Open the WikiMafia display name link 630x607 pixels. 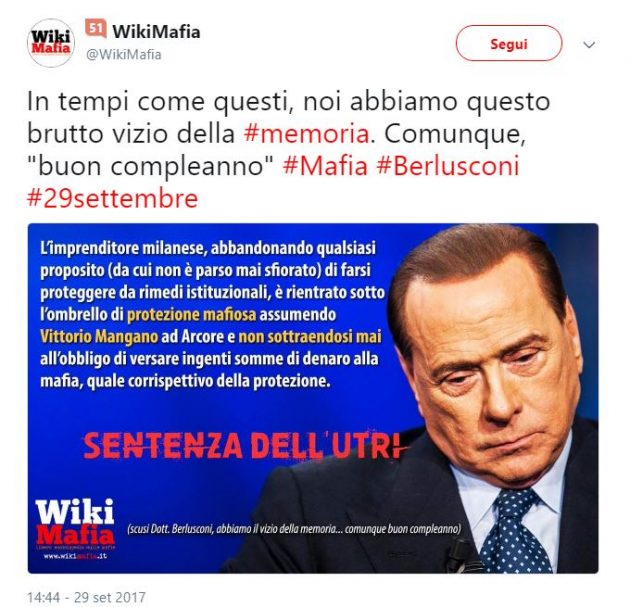156,32
